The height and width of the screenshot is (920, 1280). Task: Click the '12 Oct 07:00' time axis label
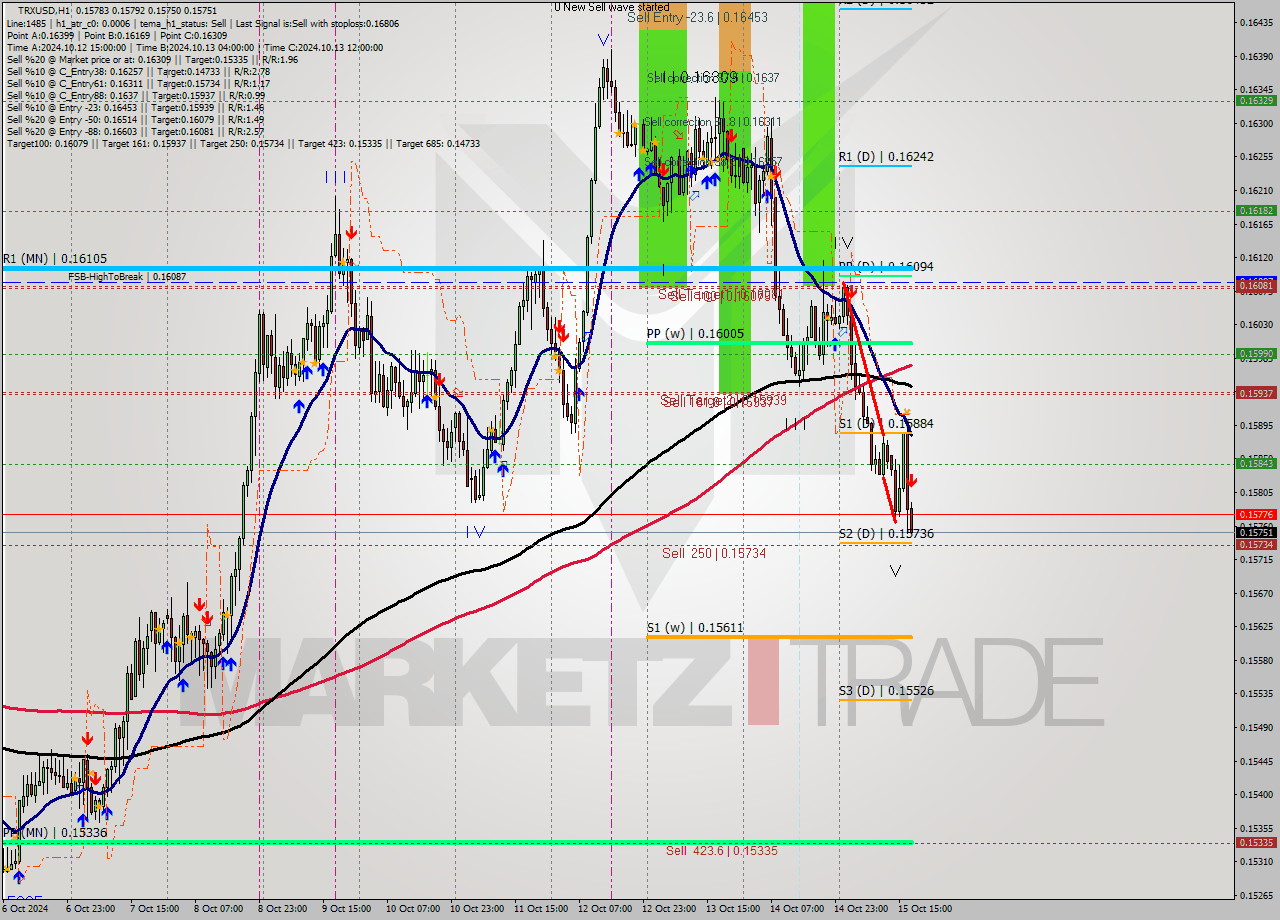click(x=603, y=909)
